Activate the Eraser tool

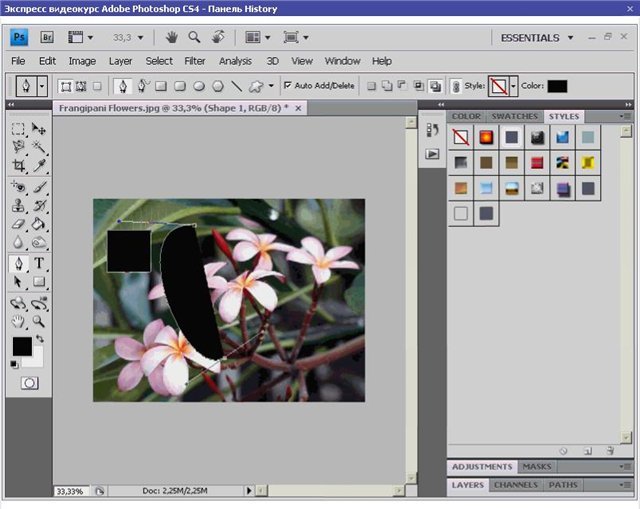click(18, 224)
